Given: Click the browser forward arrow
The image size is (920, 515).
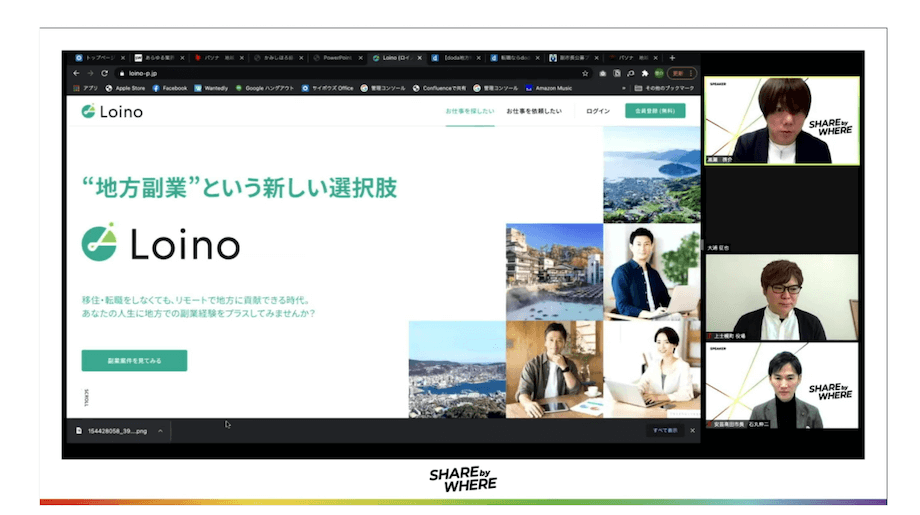Looking at the screenshot, I should click(90, 73).
